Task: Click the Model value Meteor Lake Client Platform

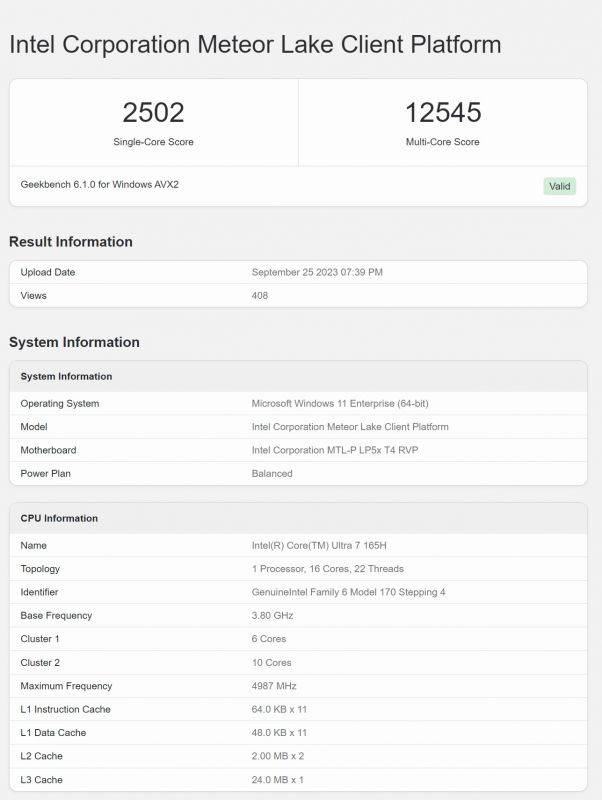Action: [350, 427]
